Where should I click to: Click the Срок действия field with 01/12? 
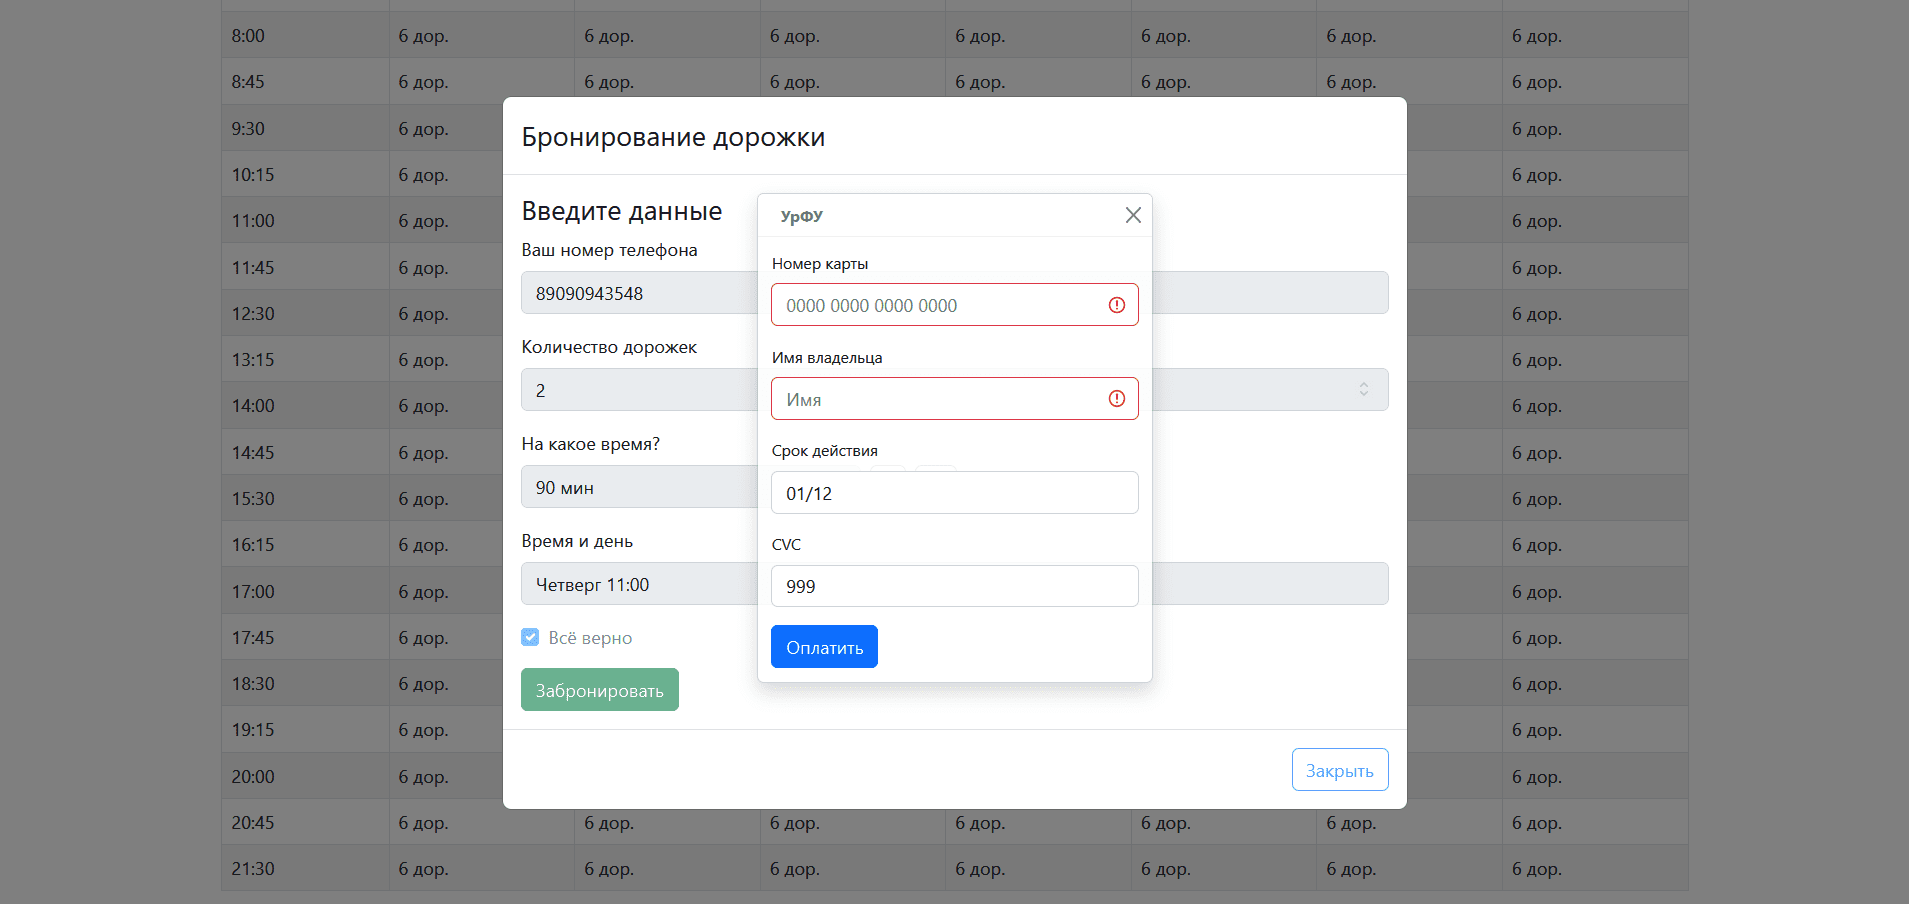tap(954, 493)
